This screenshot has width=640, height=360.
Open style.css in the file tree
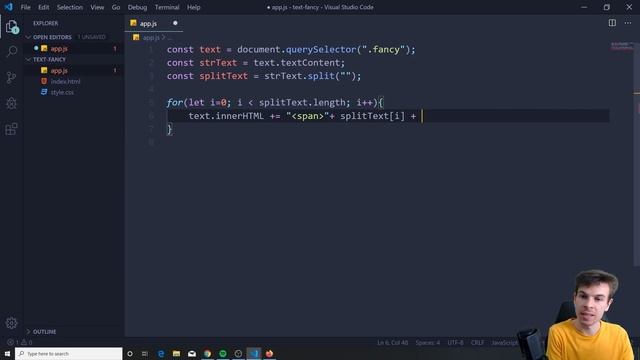click(62, 92)
